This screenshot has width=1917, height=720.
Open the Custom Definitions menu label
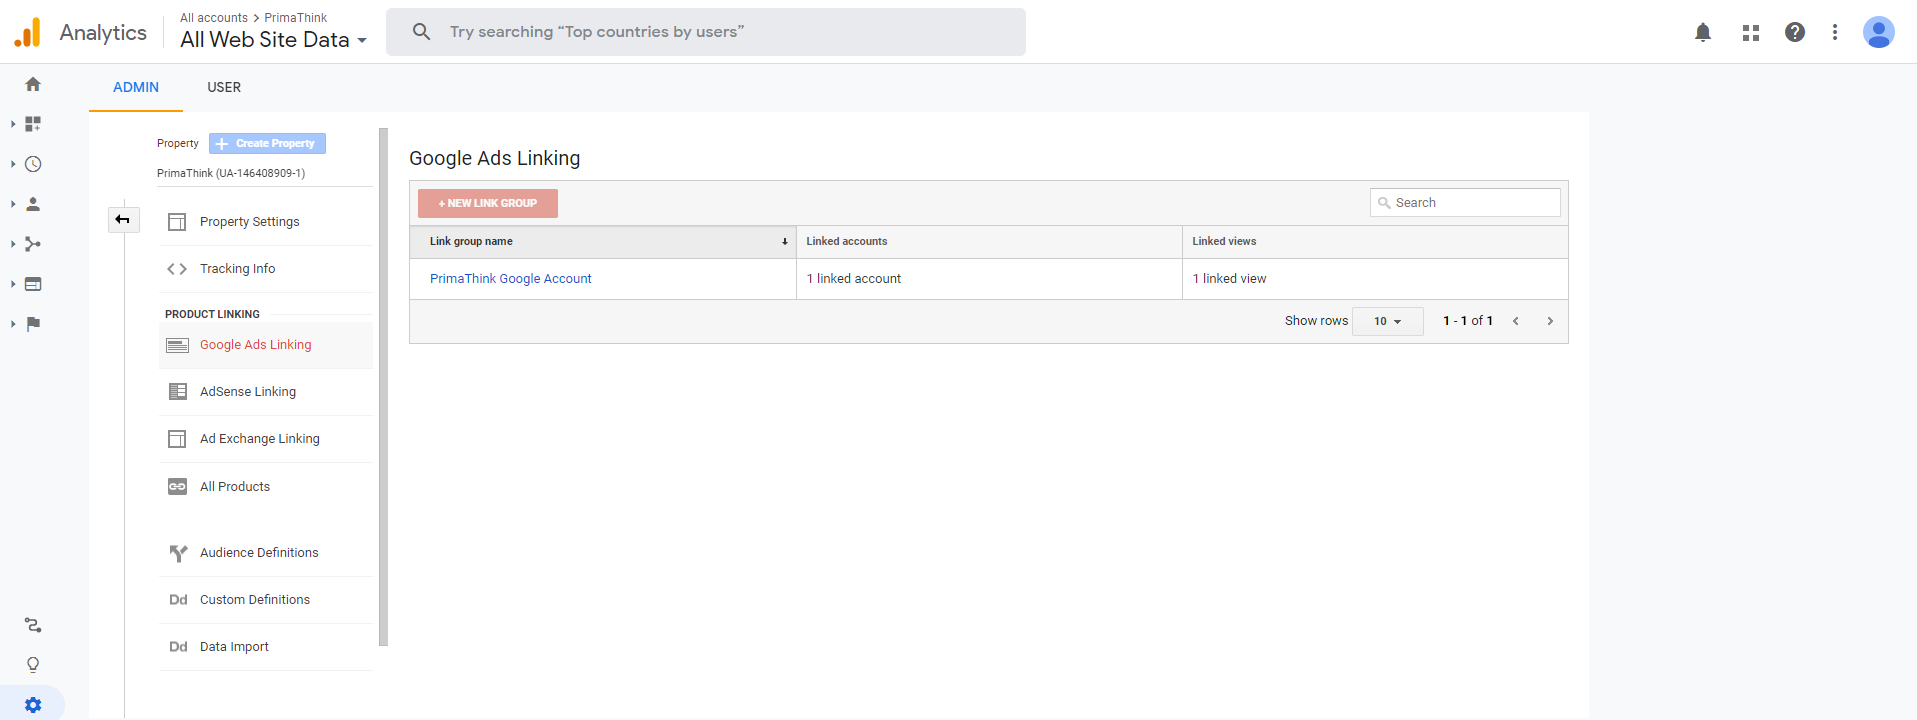tap(255, 600)
